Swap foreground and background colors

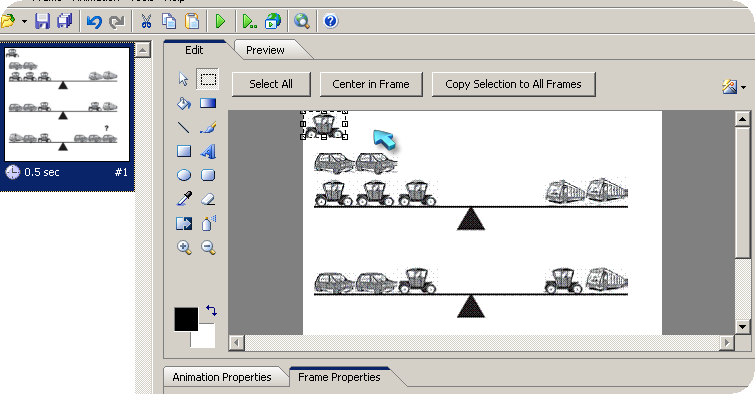[x=211, y=310]
